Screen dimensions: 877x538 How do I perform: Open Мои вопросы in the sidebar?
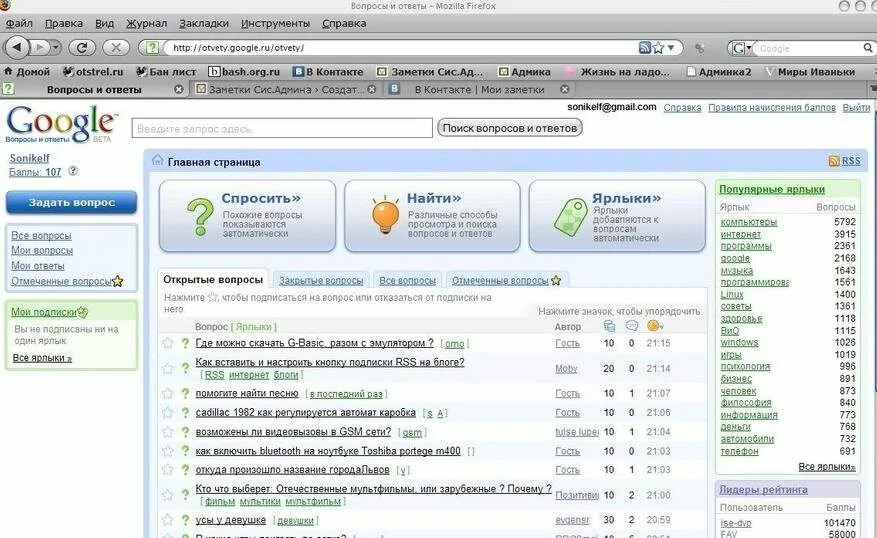(42, 251)
